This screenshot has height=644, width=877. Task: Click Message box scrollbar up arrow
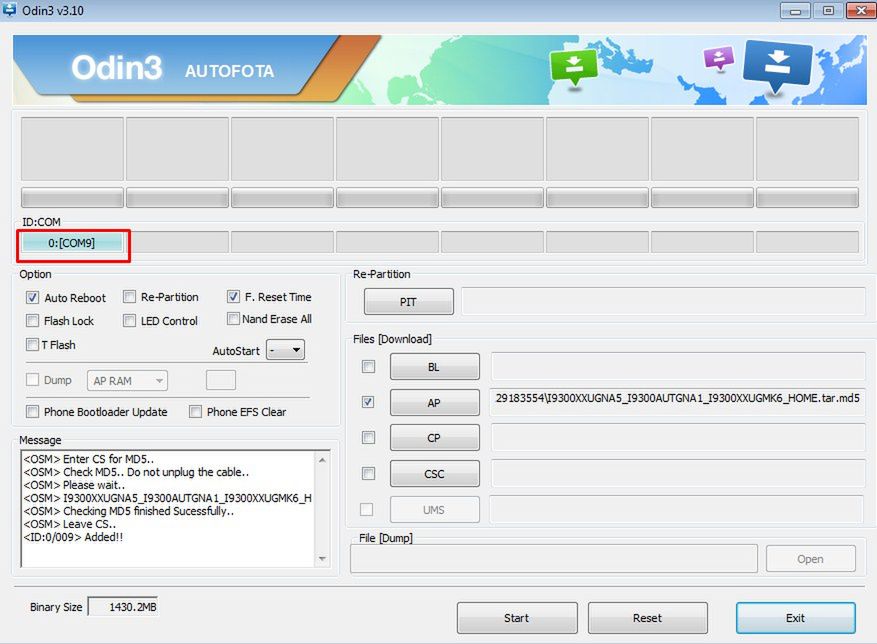[322, 460]
